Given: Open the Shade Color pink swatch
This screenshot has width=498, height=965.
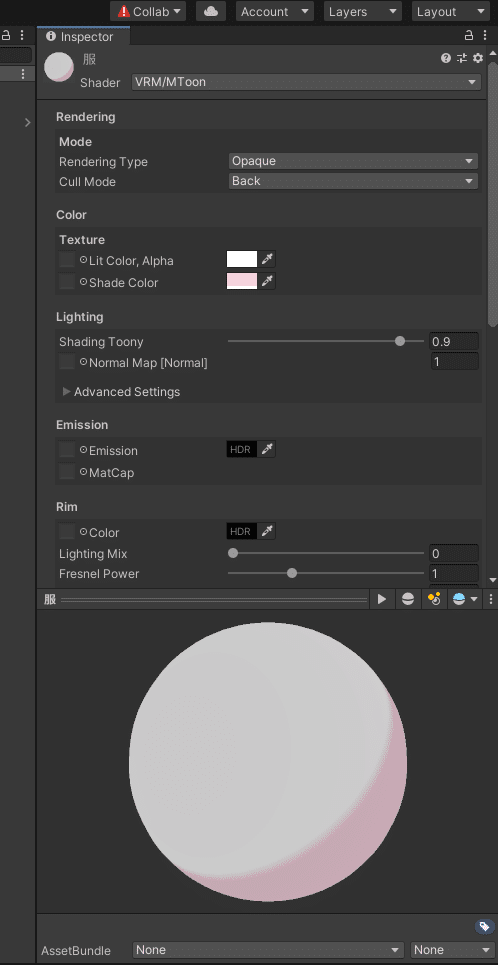Looking at the screenshot, I should click(242, 281).
